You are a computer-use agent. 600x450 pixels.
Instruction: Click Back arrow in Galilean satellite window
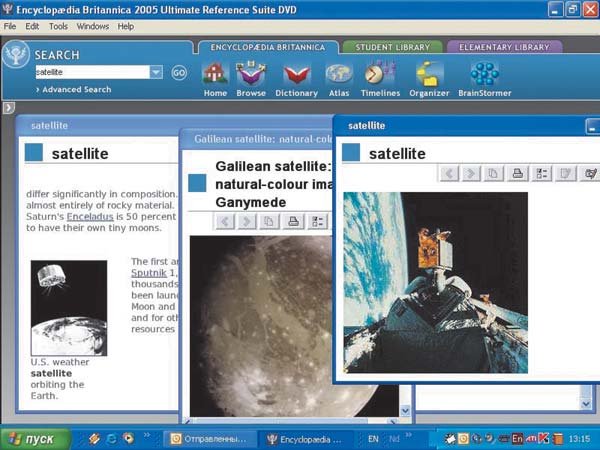[225, 221]
